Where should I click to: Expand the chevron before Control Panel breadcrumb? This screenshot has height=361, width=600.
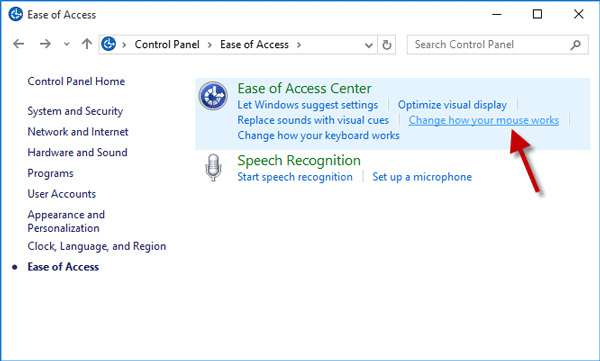click(124, 45)
